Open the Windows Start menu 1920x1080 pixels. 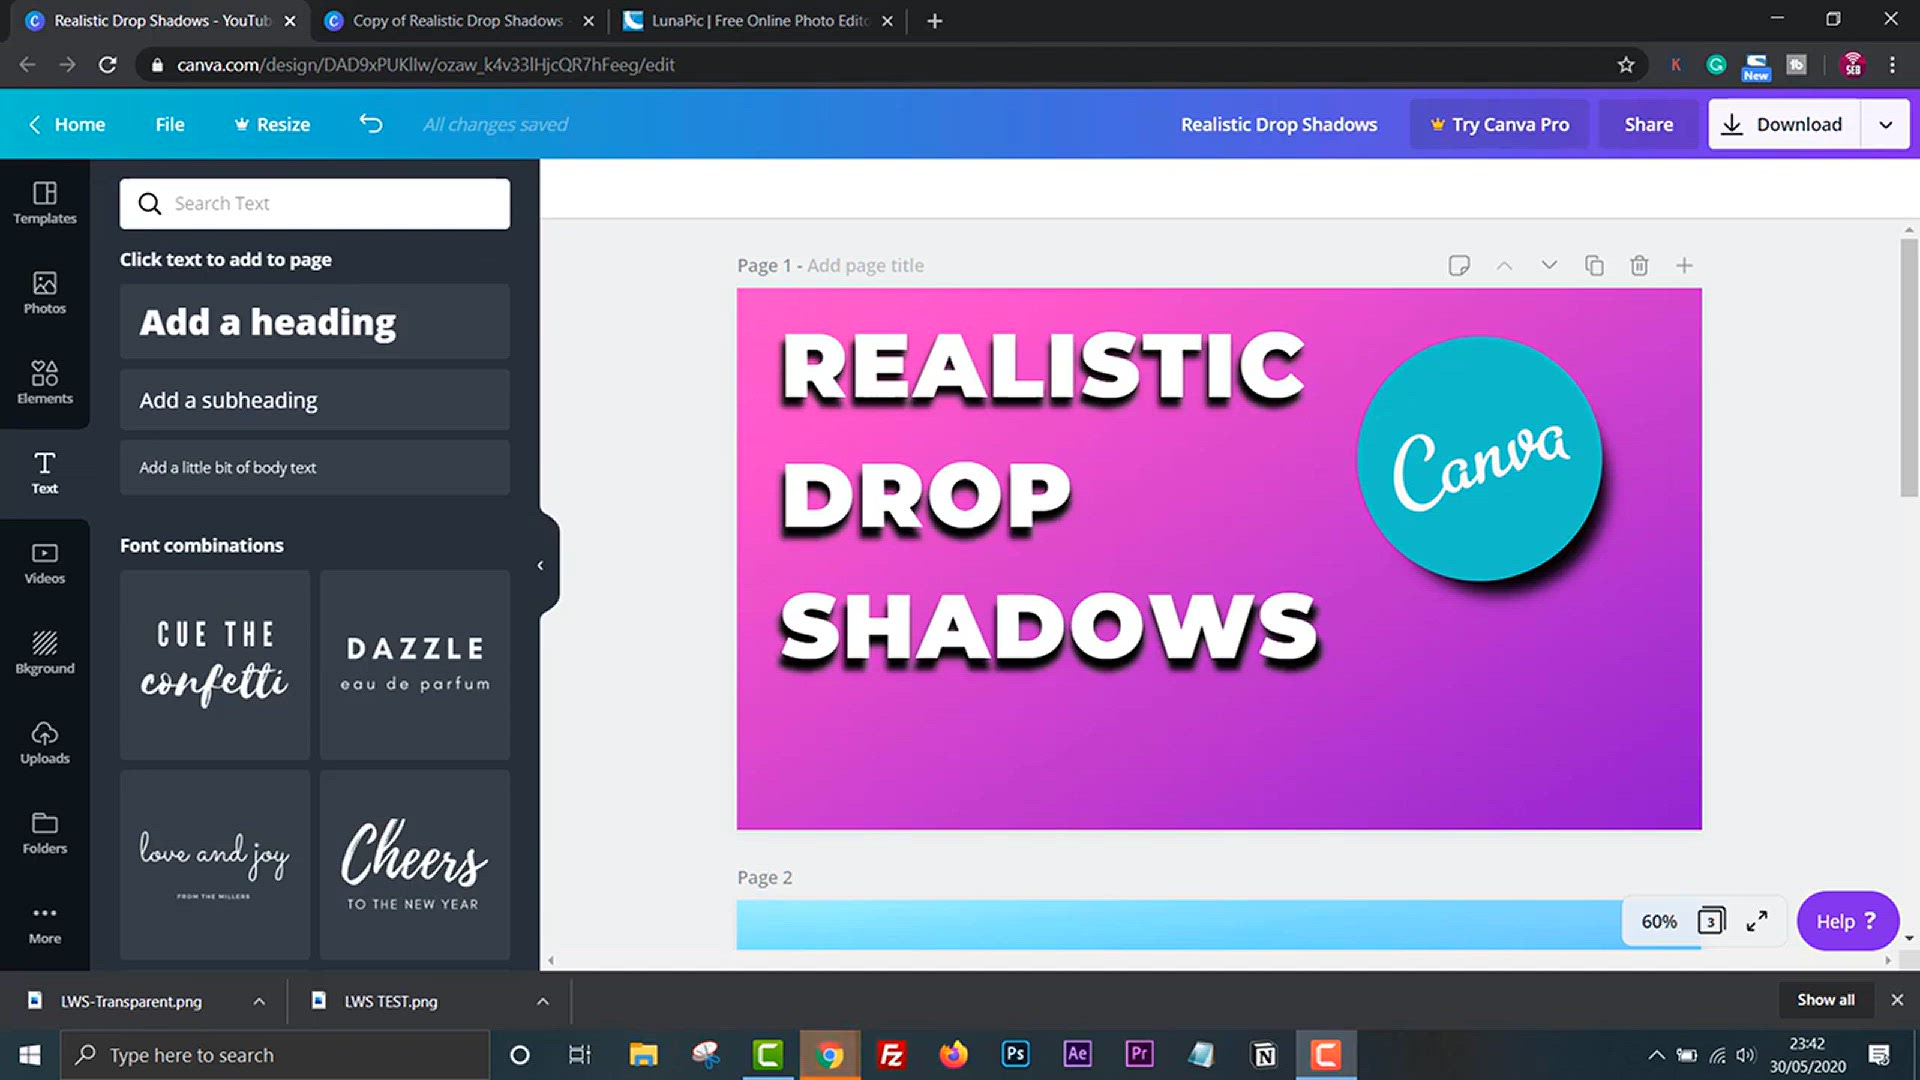[x=29, y=1055]
